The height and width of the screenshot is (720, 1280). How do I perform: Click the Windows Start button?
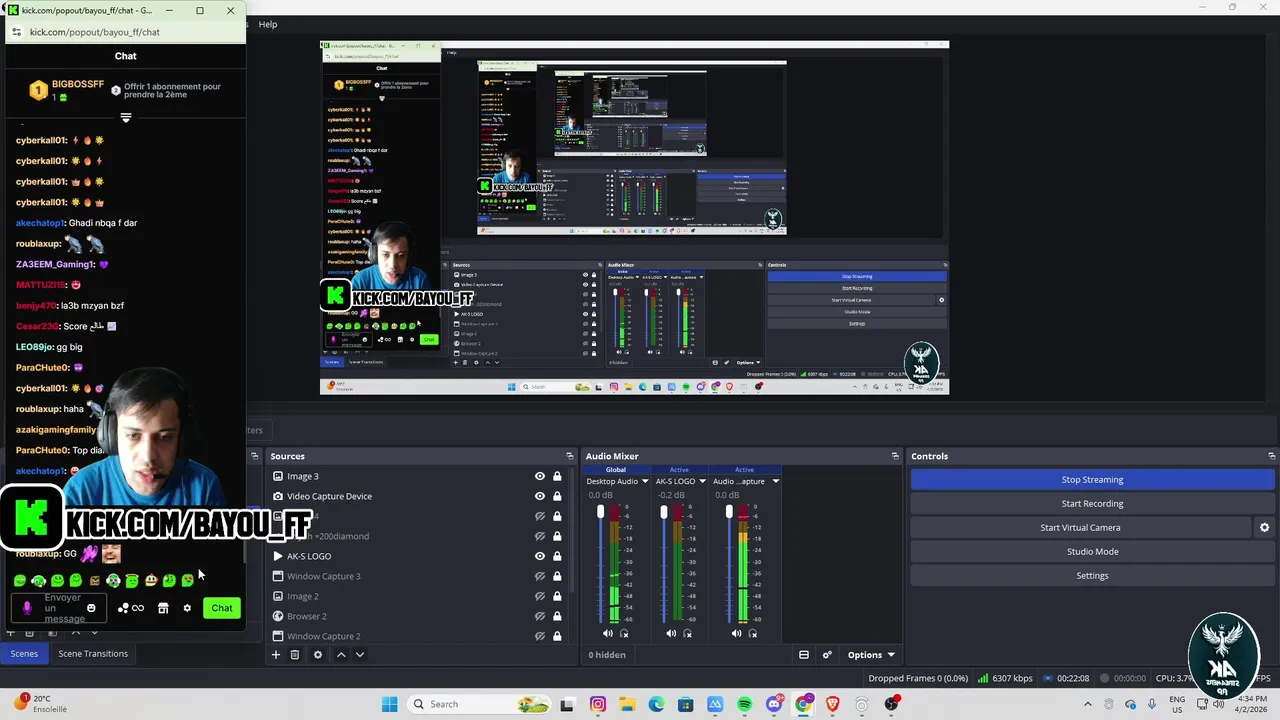pos(389,704)
